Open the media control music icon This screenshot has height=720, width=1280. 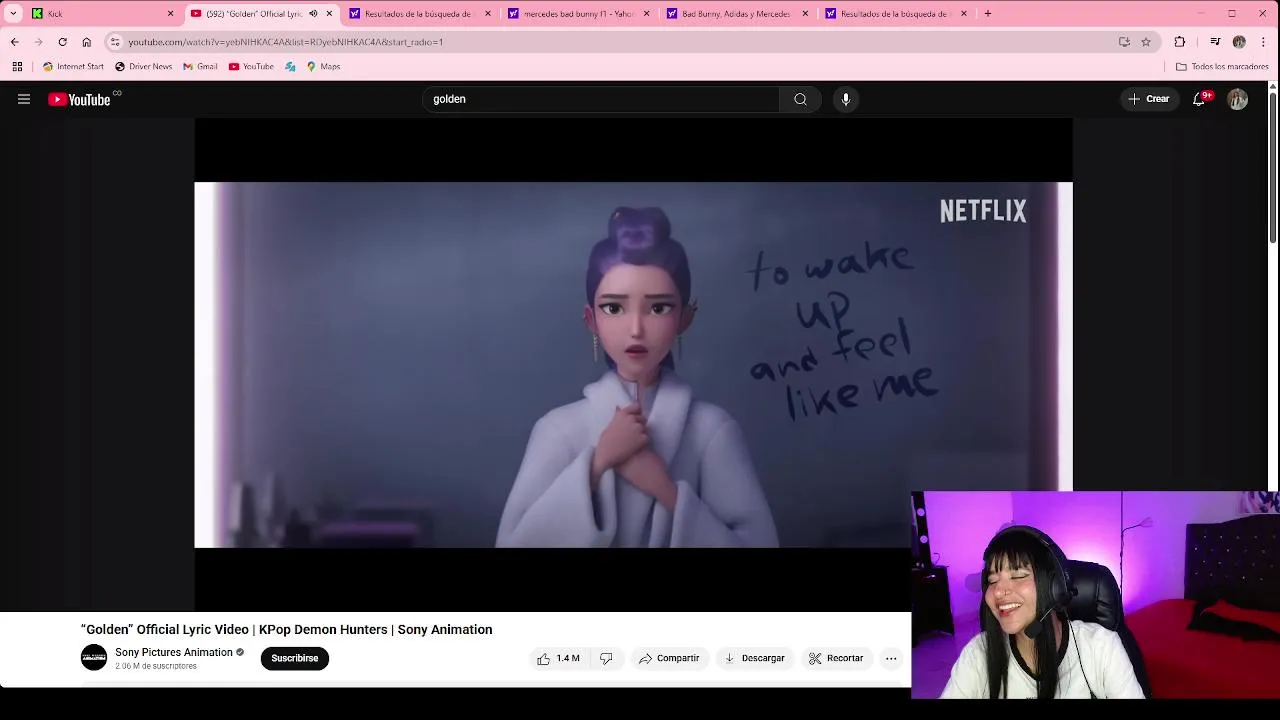click(1215, 42)
